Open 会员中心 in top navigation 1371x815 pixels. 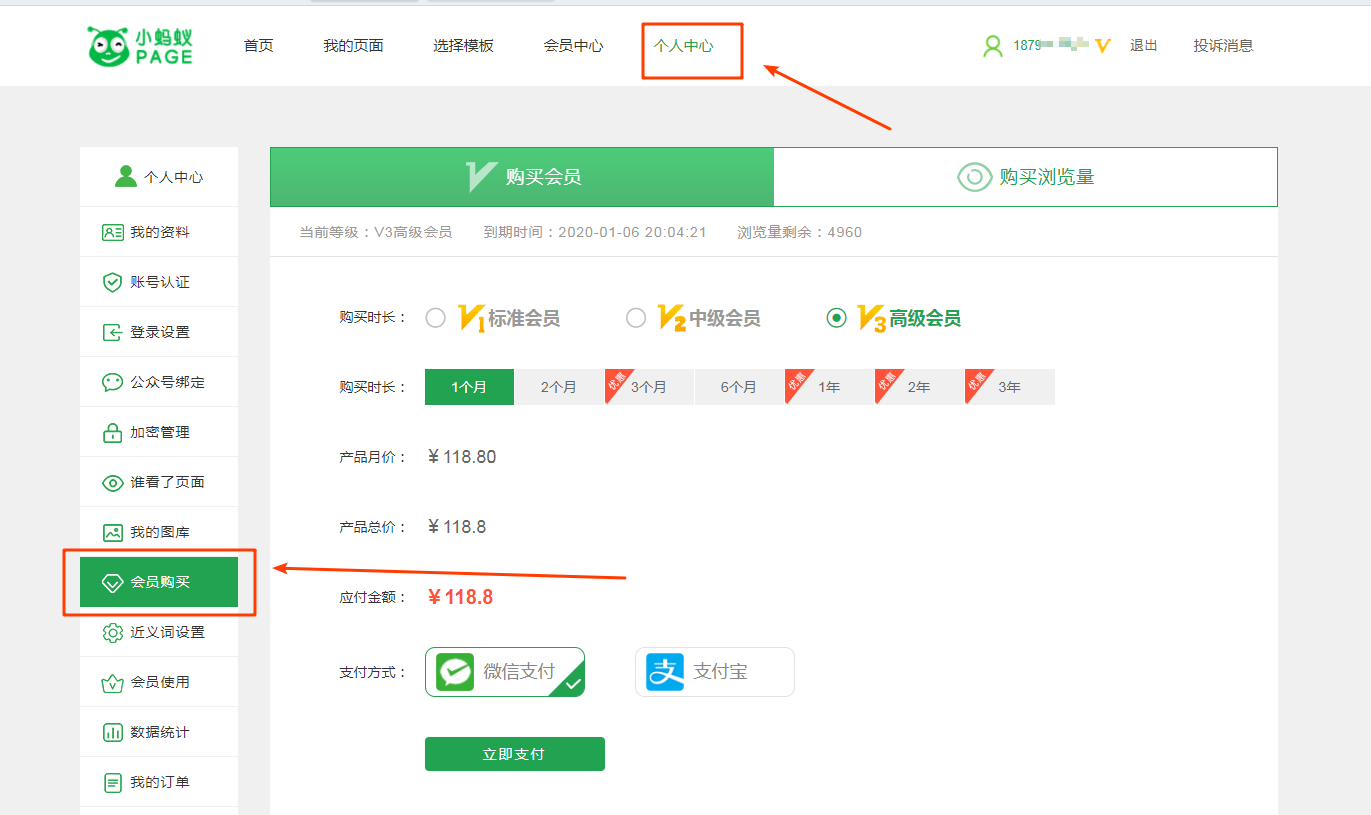pos(573,46)
